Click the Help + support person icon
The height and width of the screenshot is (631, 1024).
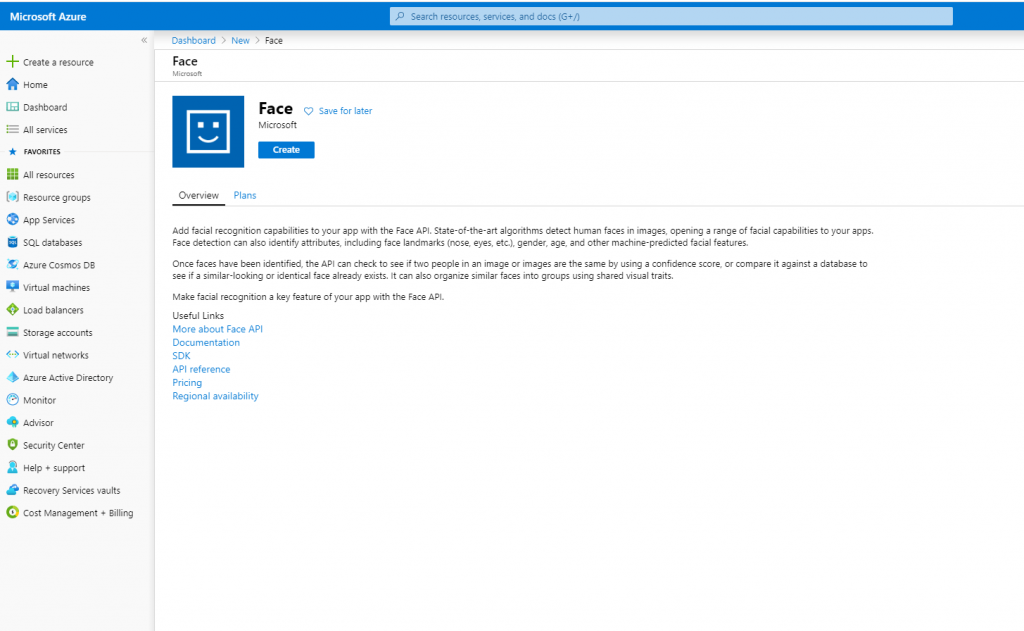[12, 467]
